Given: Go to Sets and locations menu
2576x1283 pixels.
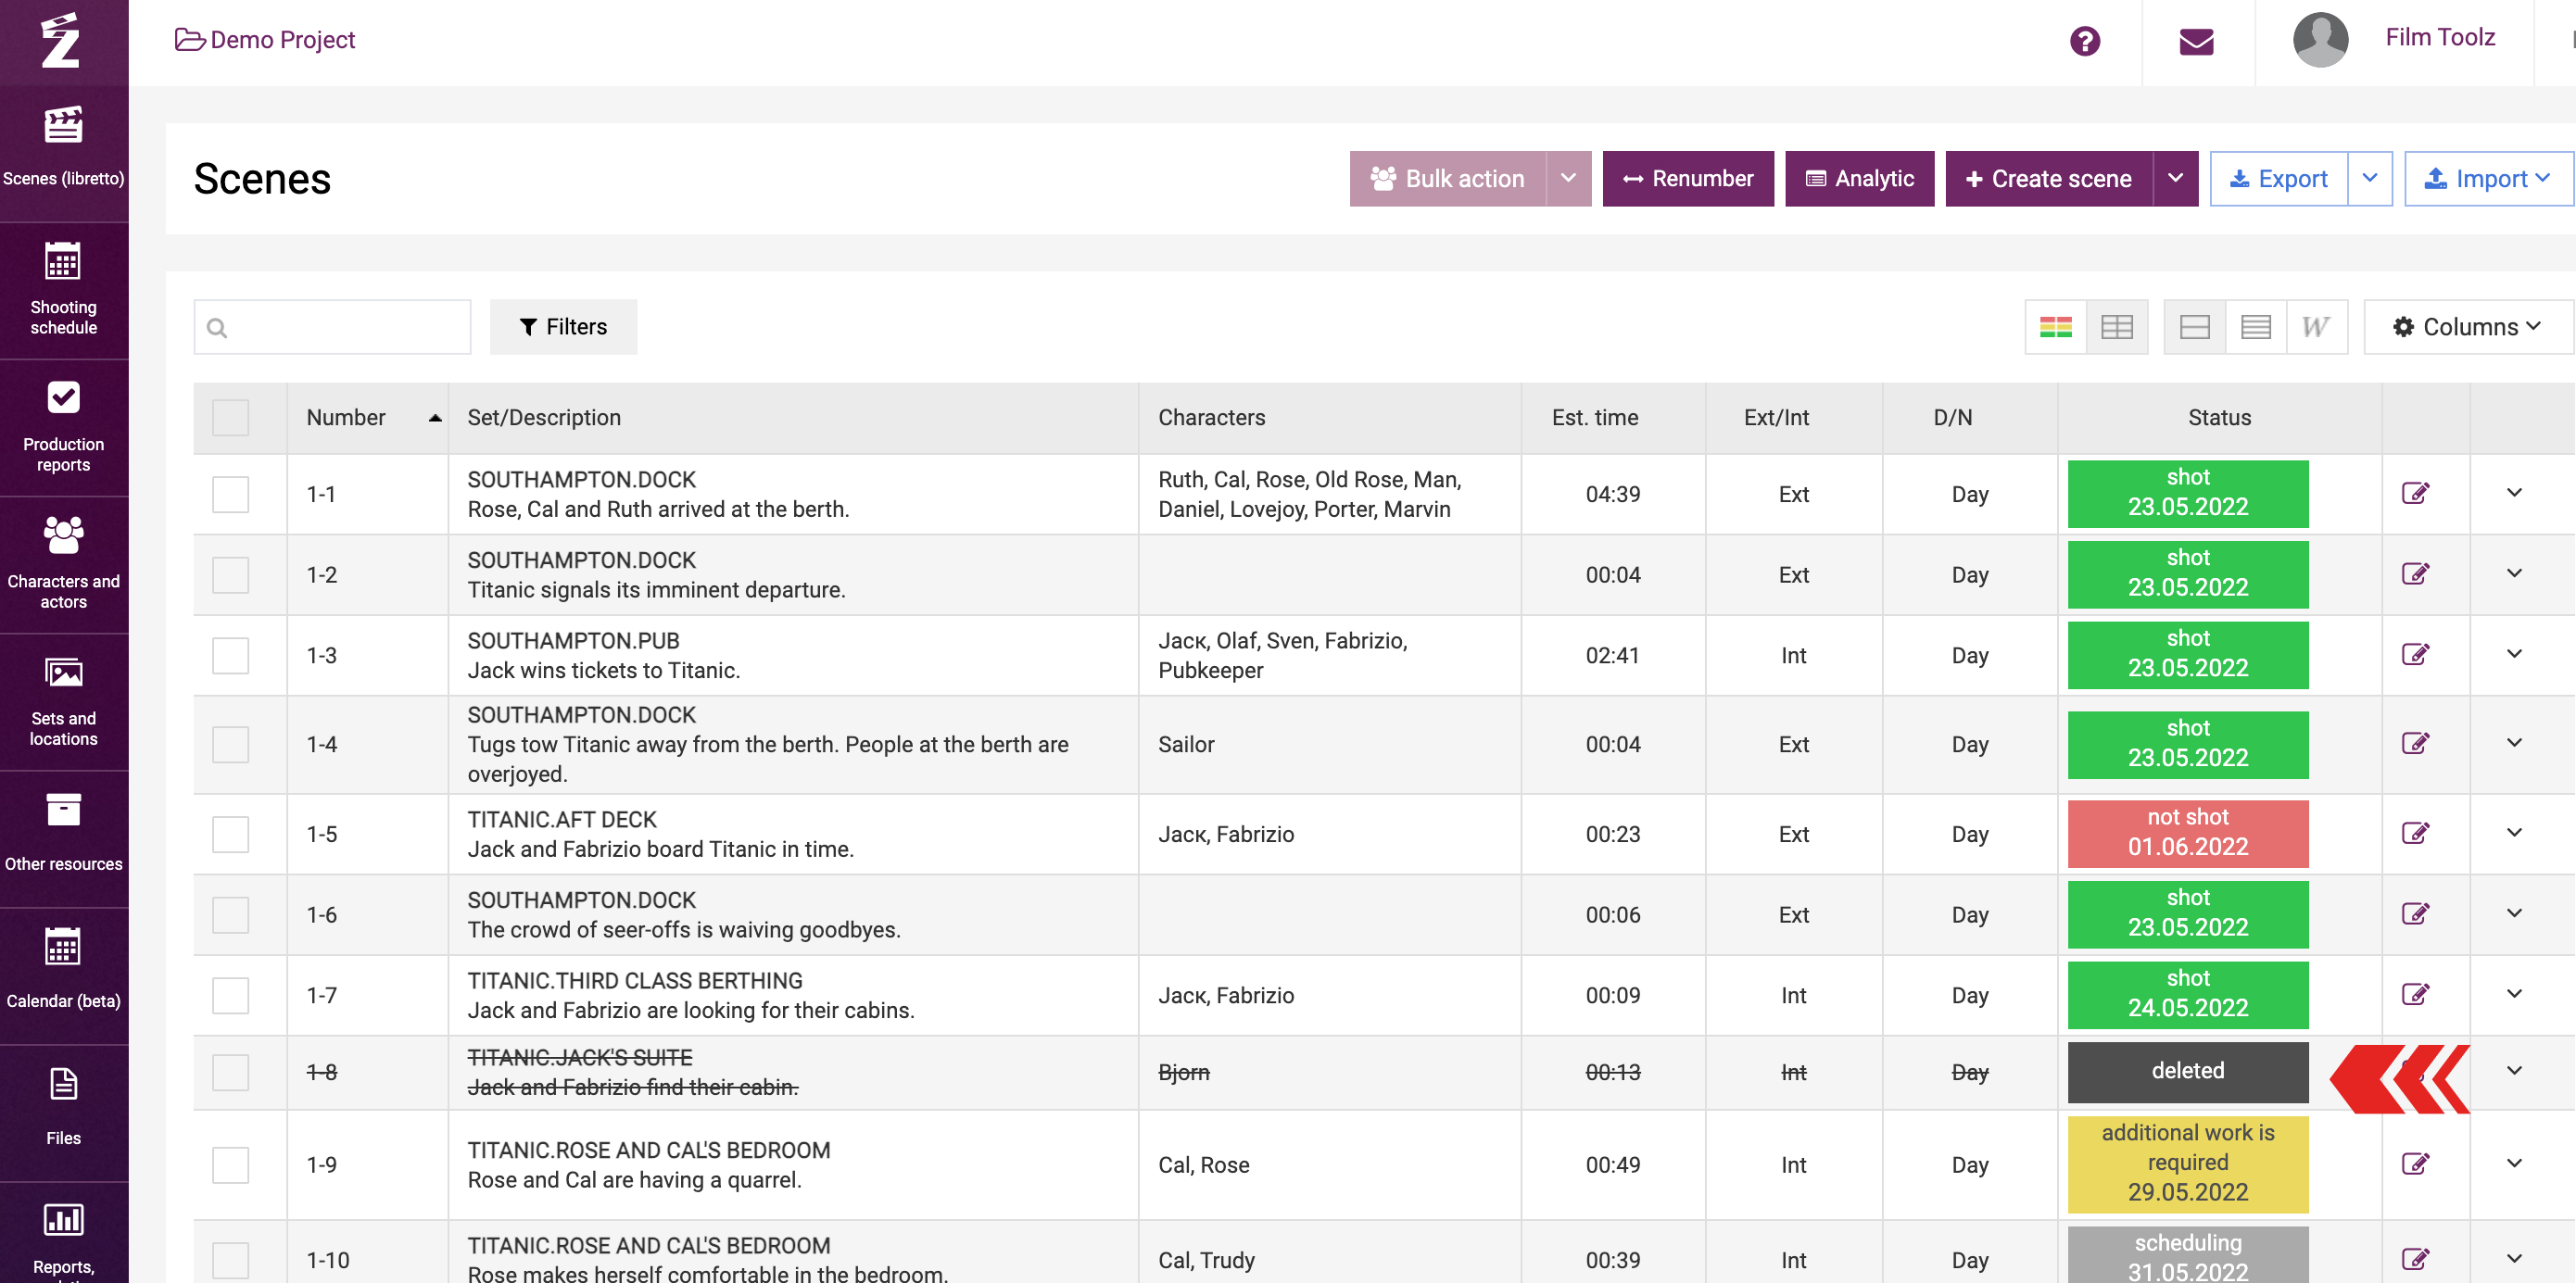Looking at the screenshot, I should pyautogui.click(x=63, y=701).
